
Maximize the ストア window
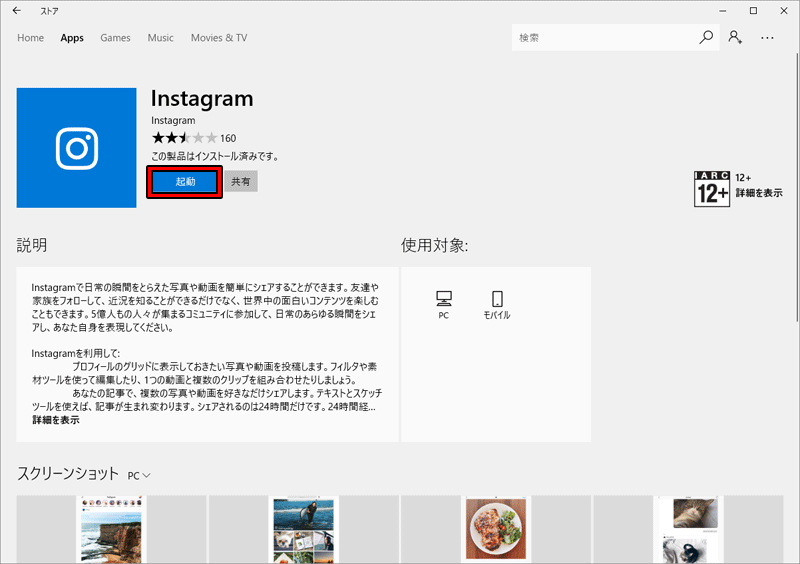pos(754,11)
